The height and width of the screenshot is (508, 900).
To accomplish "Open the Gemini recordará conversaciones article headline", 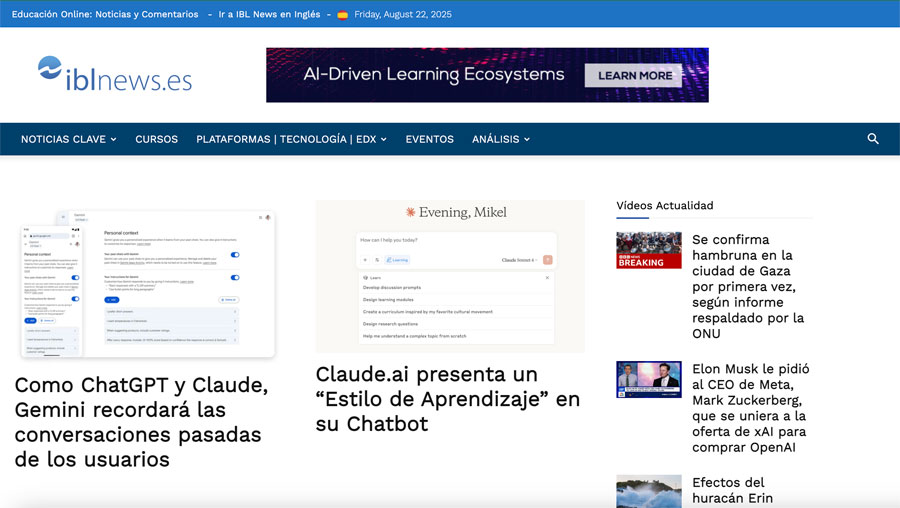I will 142,422.
